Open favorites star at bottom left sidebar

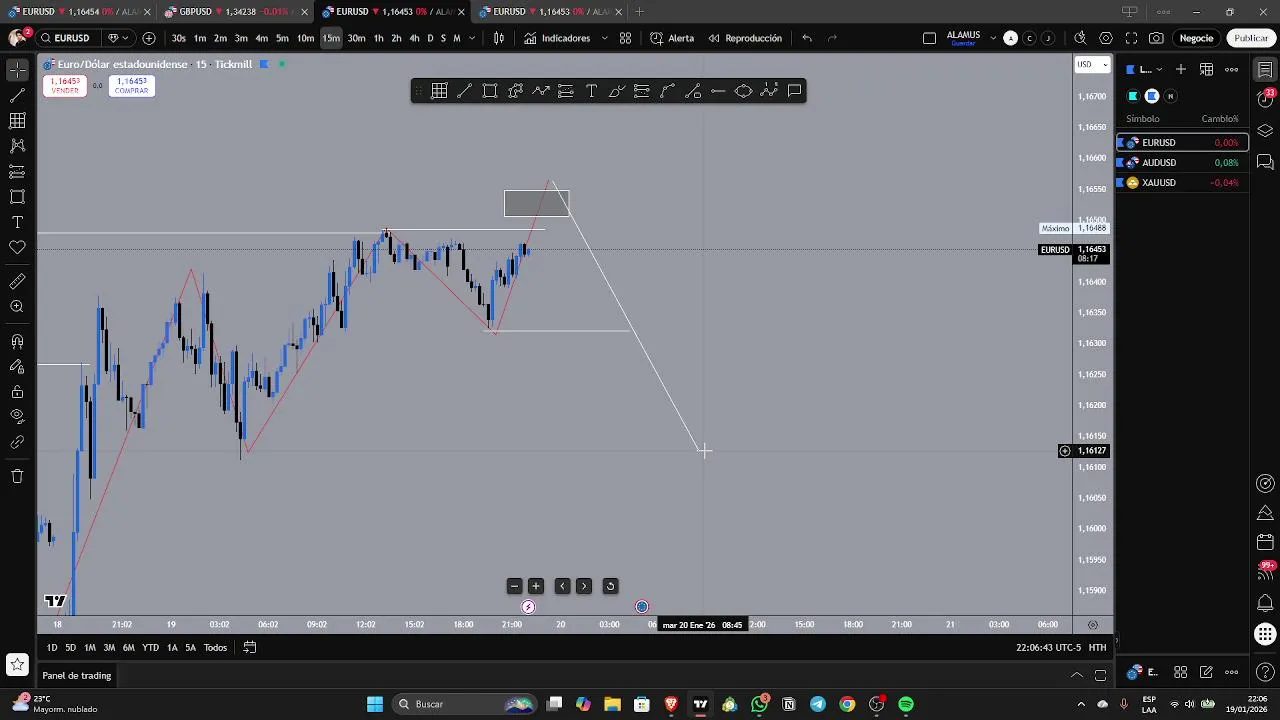tap(17, 664)
